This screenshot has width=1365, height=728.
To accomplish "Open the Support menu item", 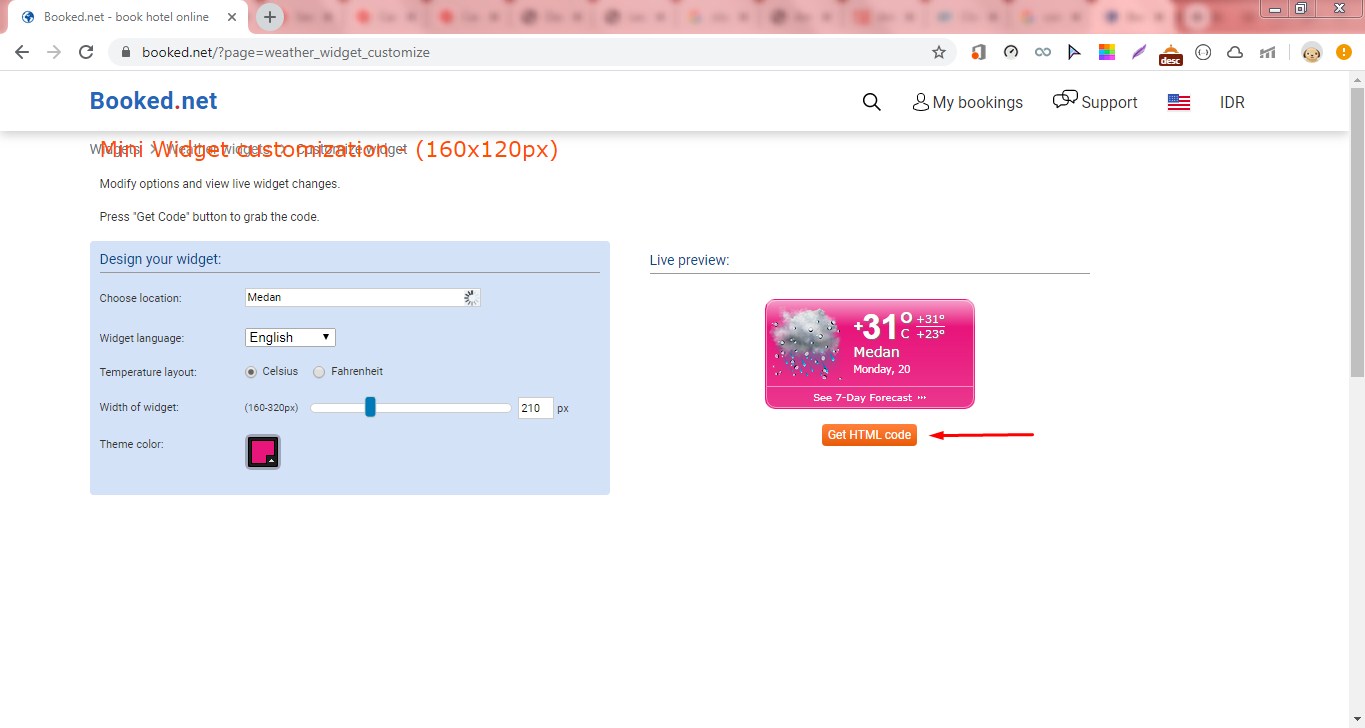I will 1095,101.
